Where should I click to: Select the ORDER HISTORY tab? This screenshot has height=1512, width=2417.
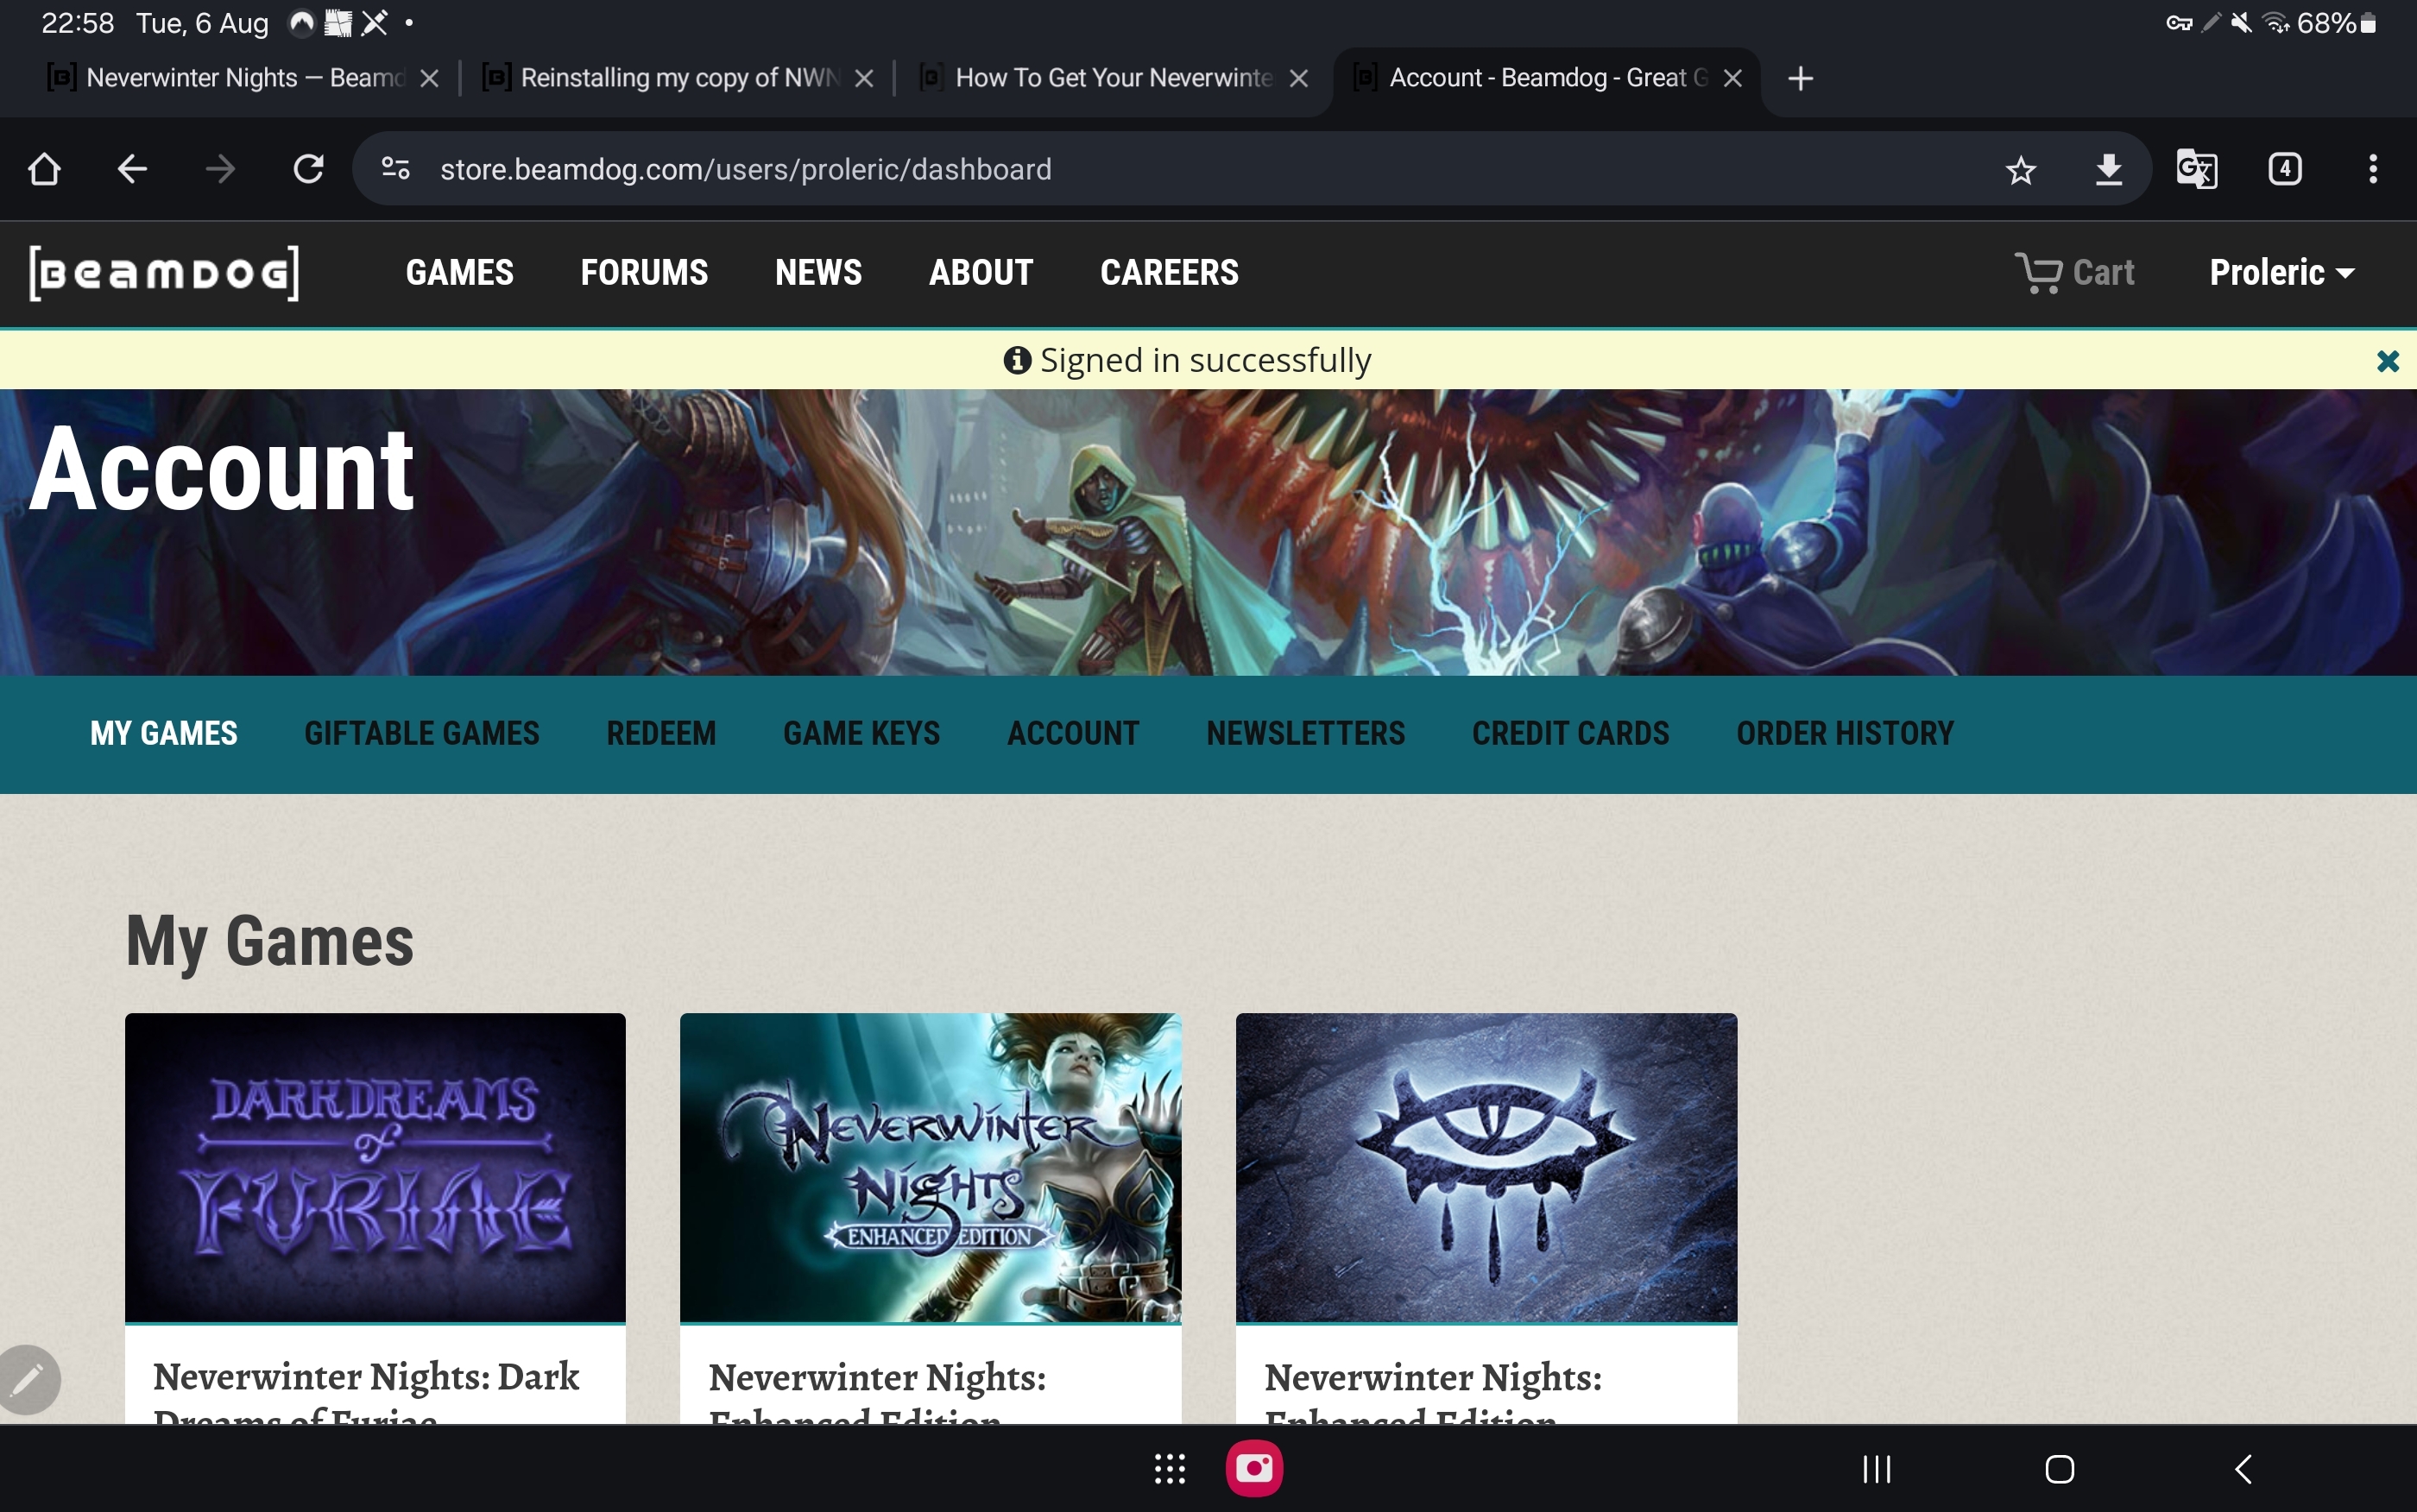tap(1845, 733)
